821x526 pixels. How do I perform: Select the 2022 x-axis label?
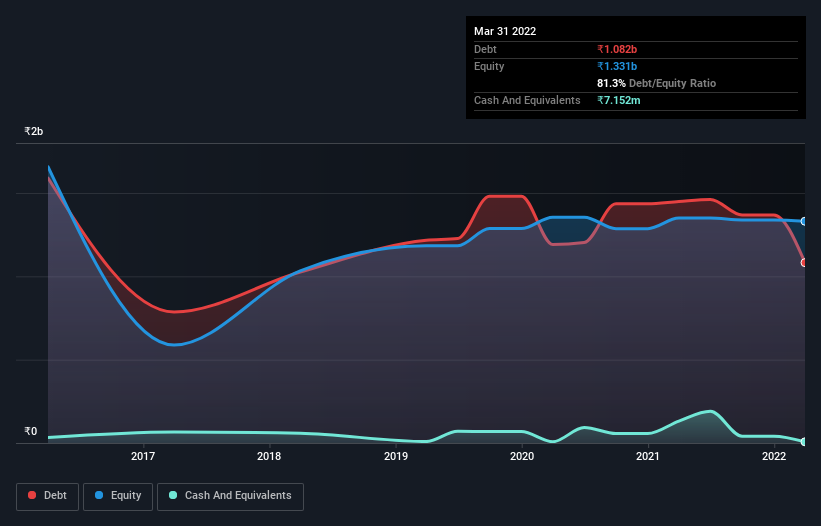coord(774,456)
